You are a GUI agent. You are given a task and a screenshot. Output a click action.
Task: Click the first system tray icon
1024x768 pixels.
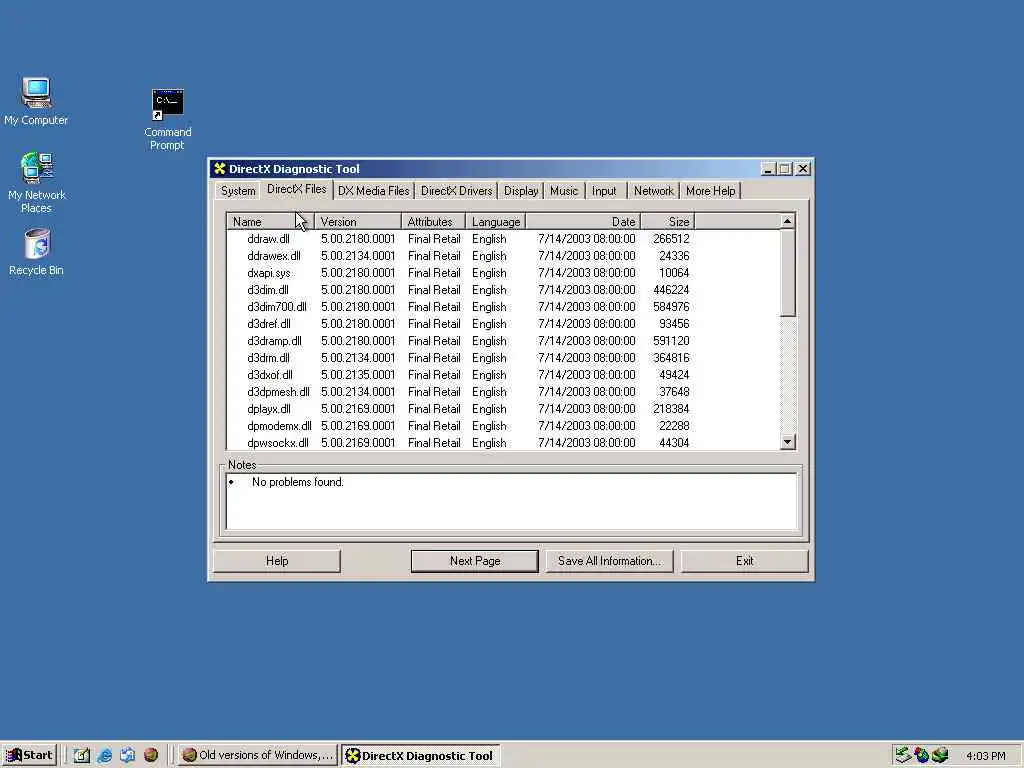tap(903, 755)
